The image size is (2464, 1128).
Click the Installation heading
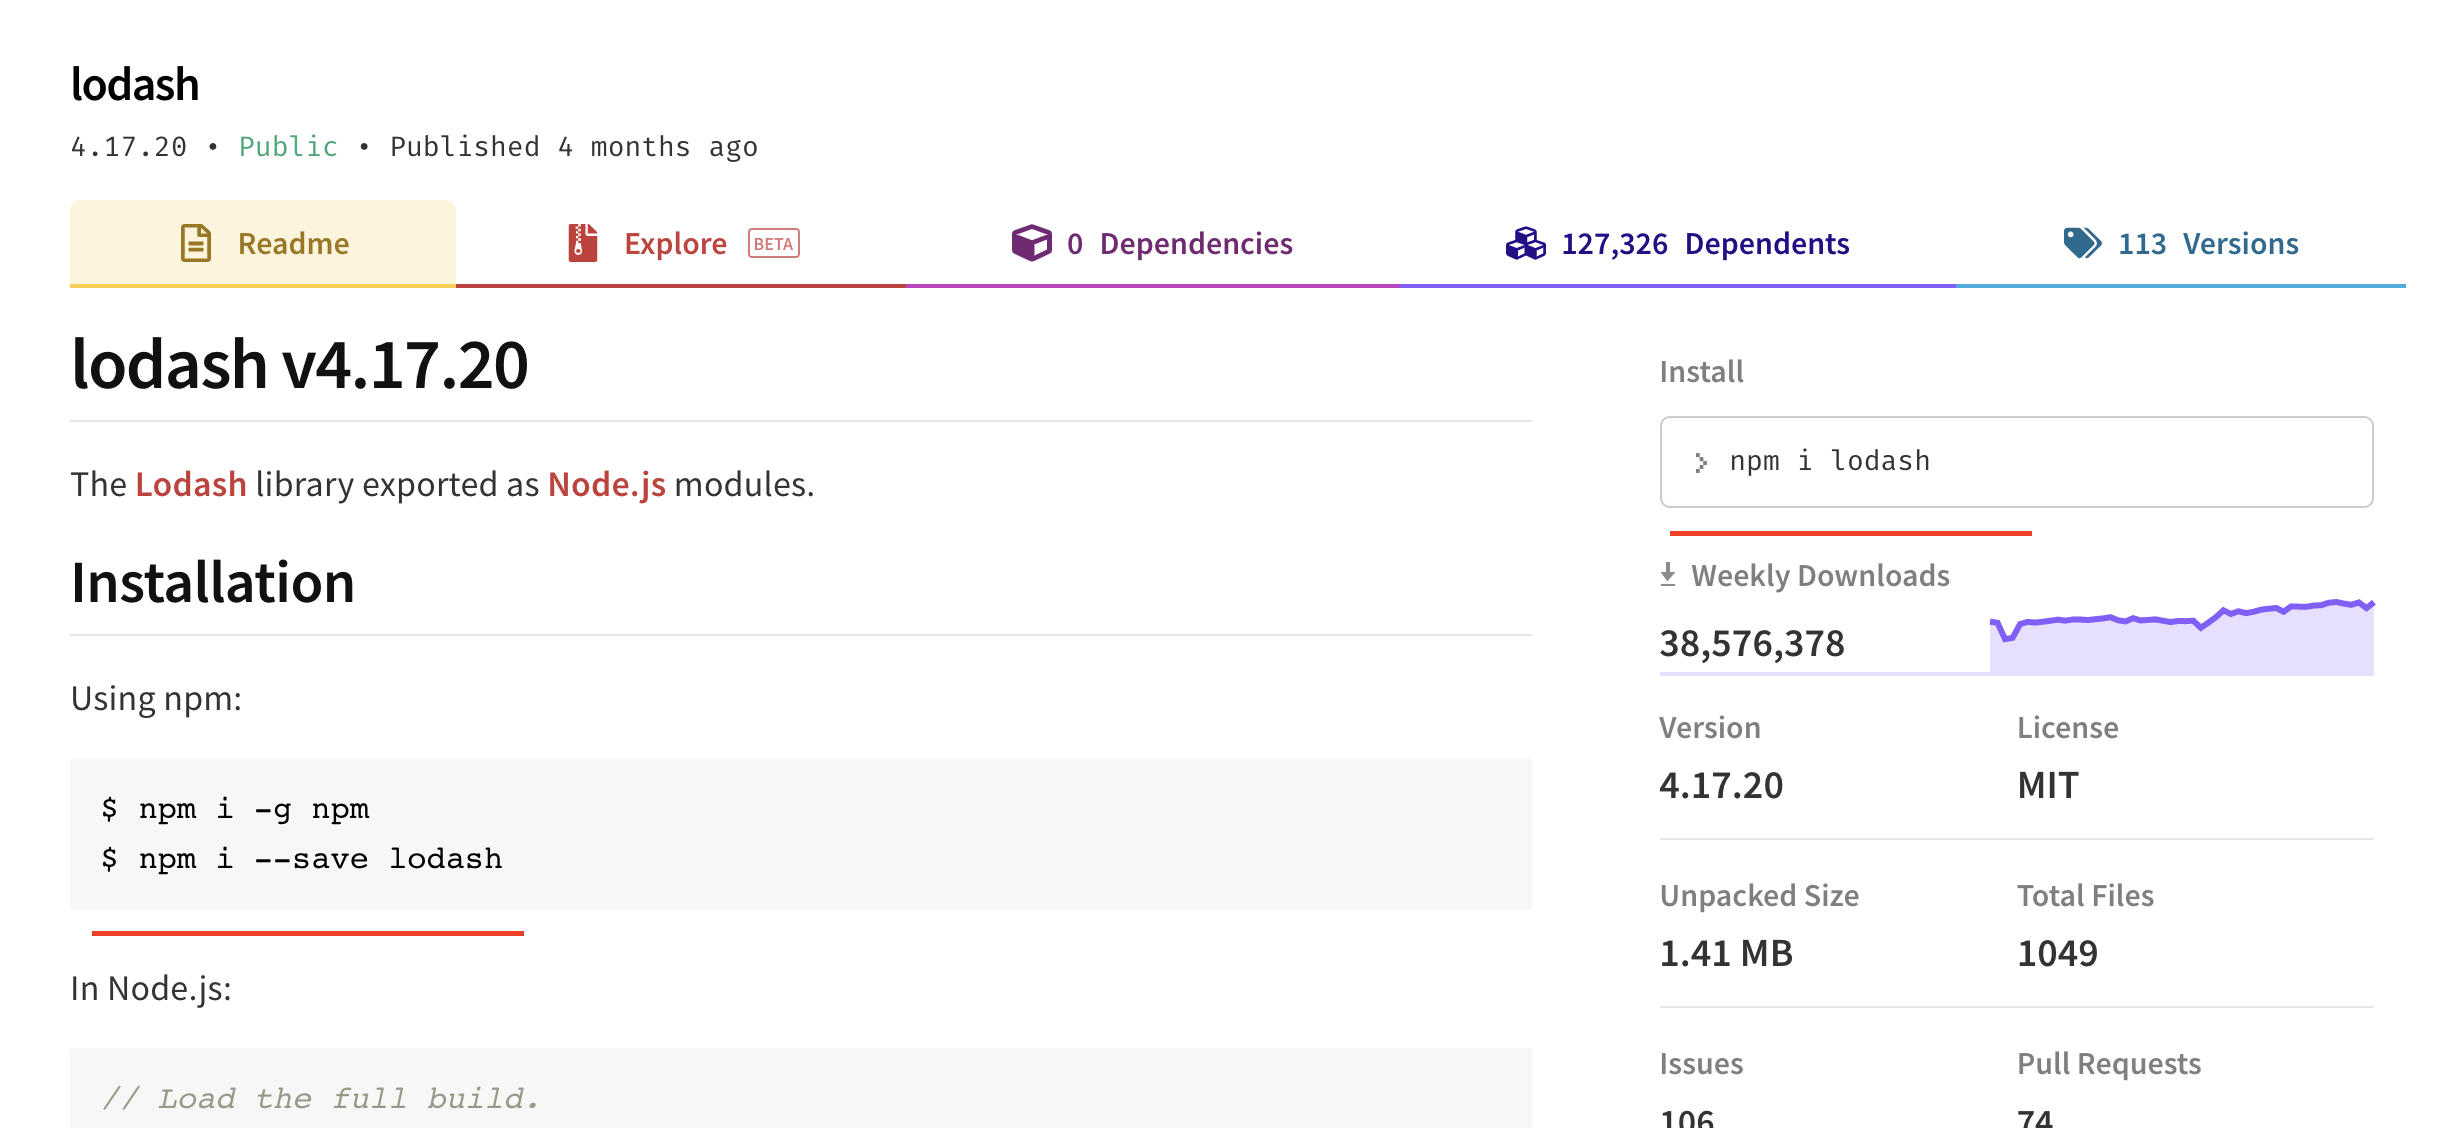[213, 583]
